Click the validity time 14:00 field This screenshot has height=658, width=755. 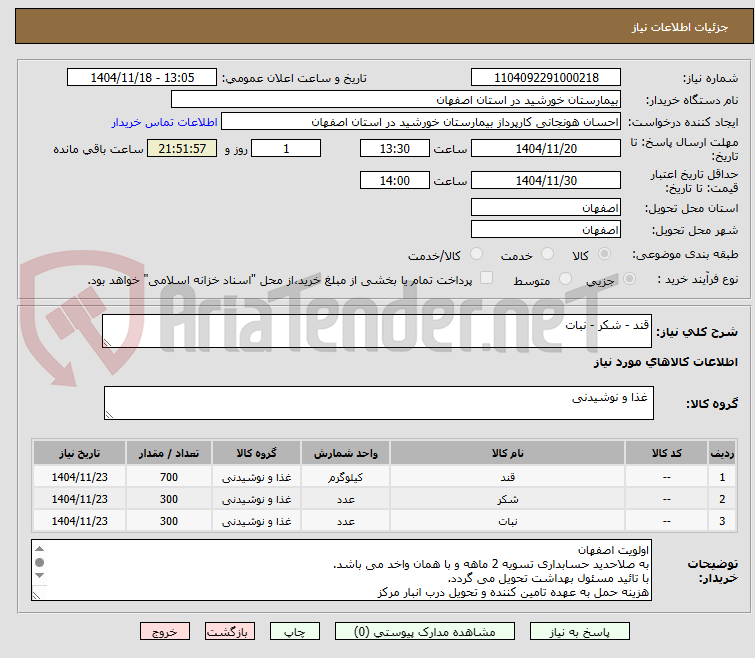pos(395,180)
